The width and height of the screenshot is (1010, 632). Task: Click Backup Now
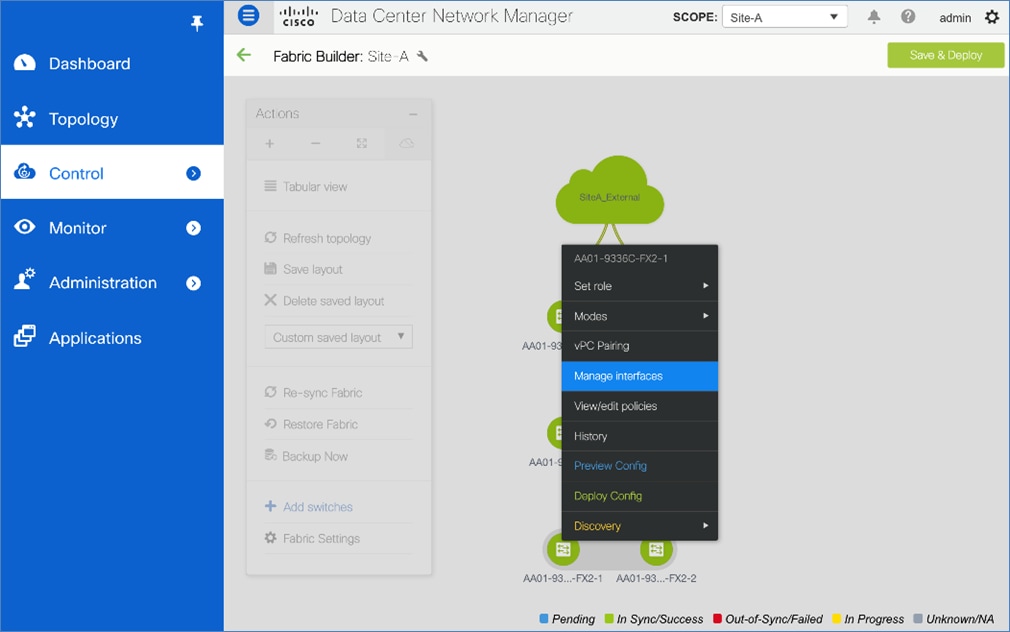pyautogui.click(x=306, y=456)
